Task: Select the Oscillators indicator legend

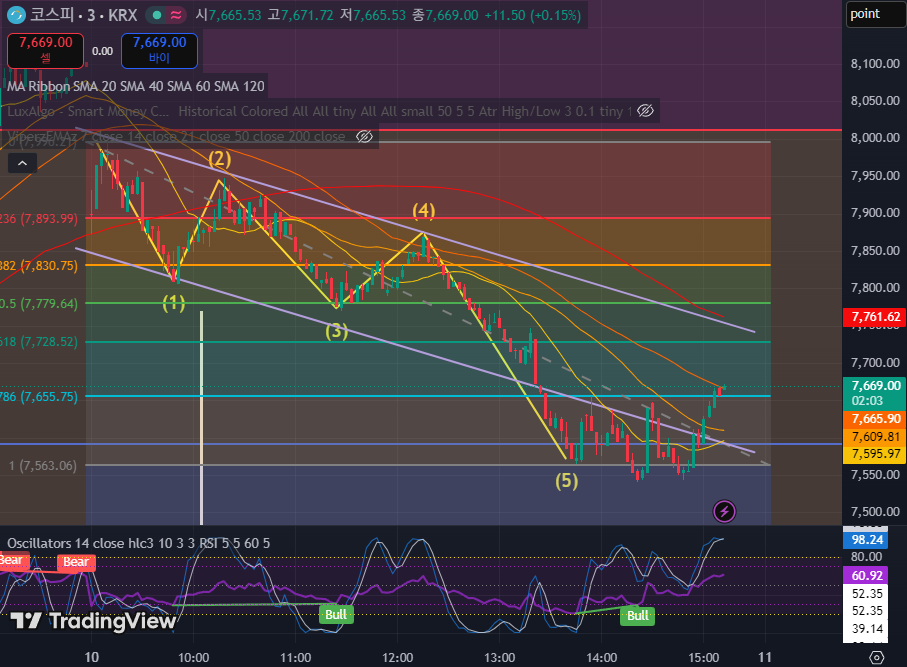Action: [x=138, y=543]
